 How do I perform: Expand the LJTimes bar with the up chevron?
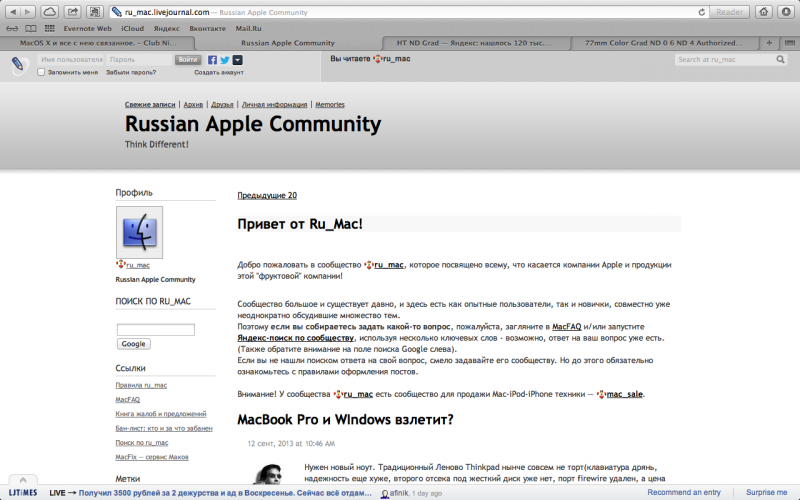[x=22, y=480]
